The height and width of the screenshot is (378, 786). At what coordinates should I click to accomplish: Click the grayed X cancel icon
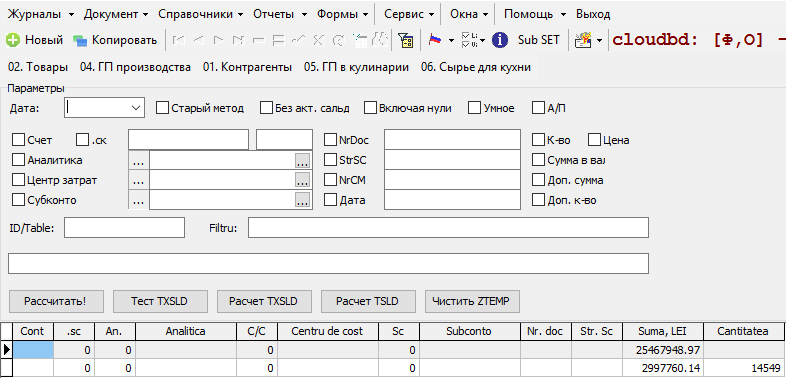coord(318,40)
